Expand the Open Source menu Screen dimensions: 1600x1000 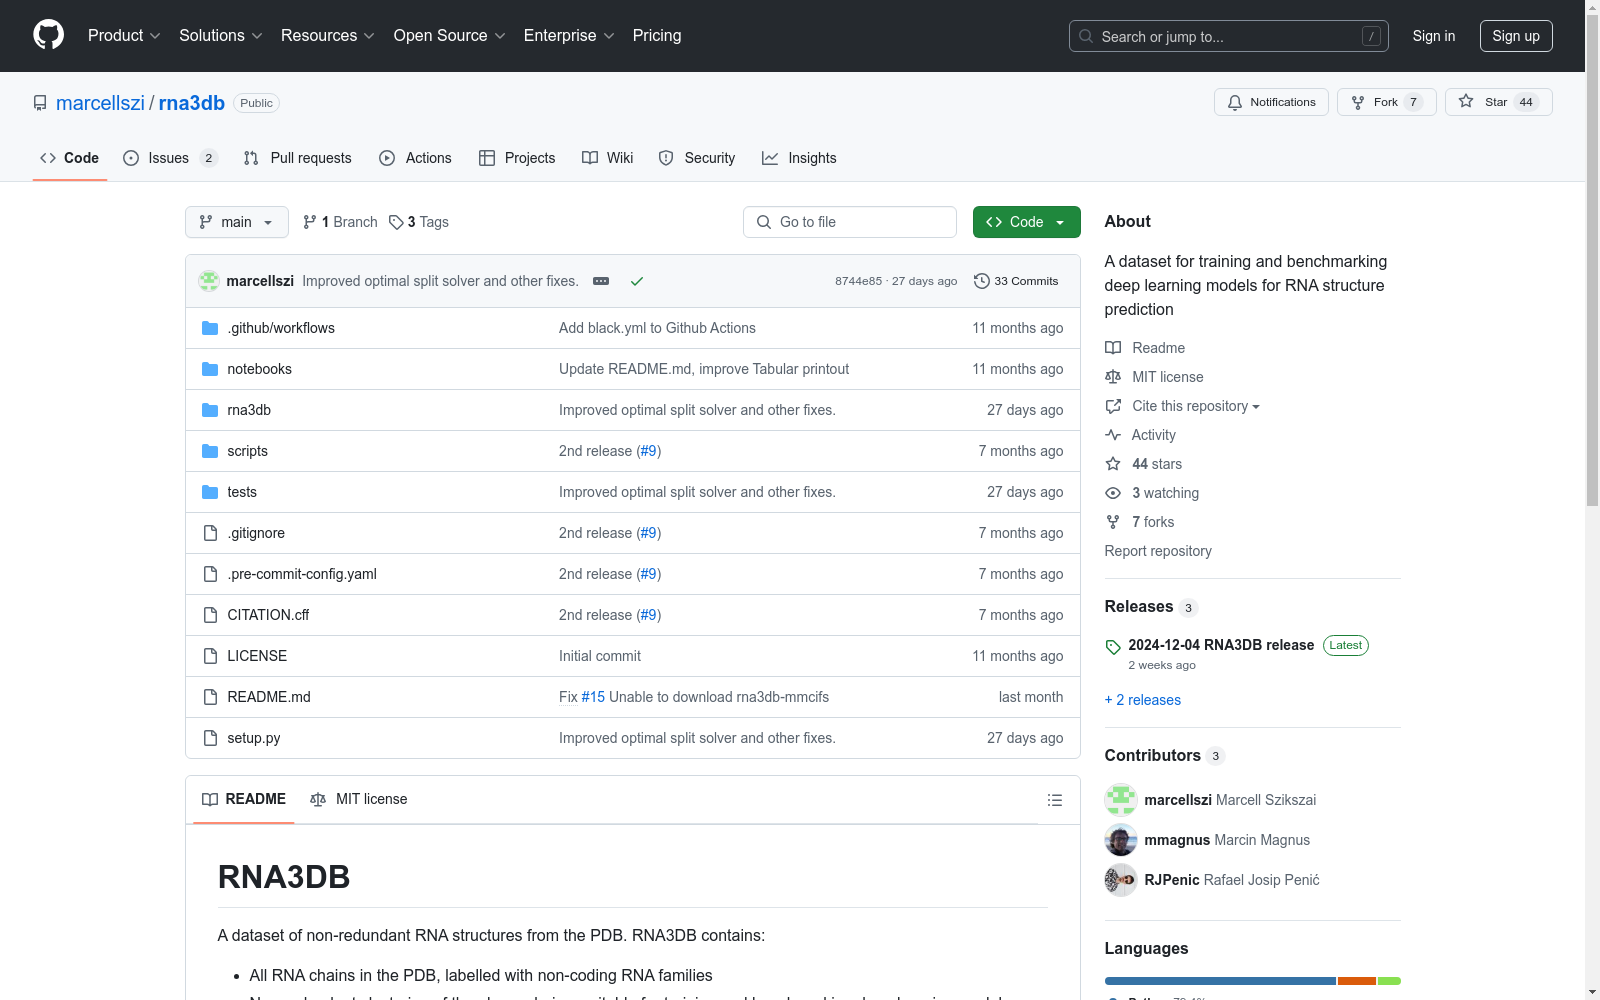(x=450, y=36)
